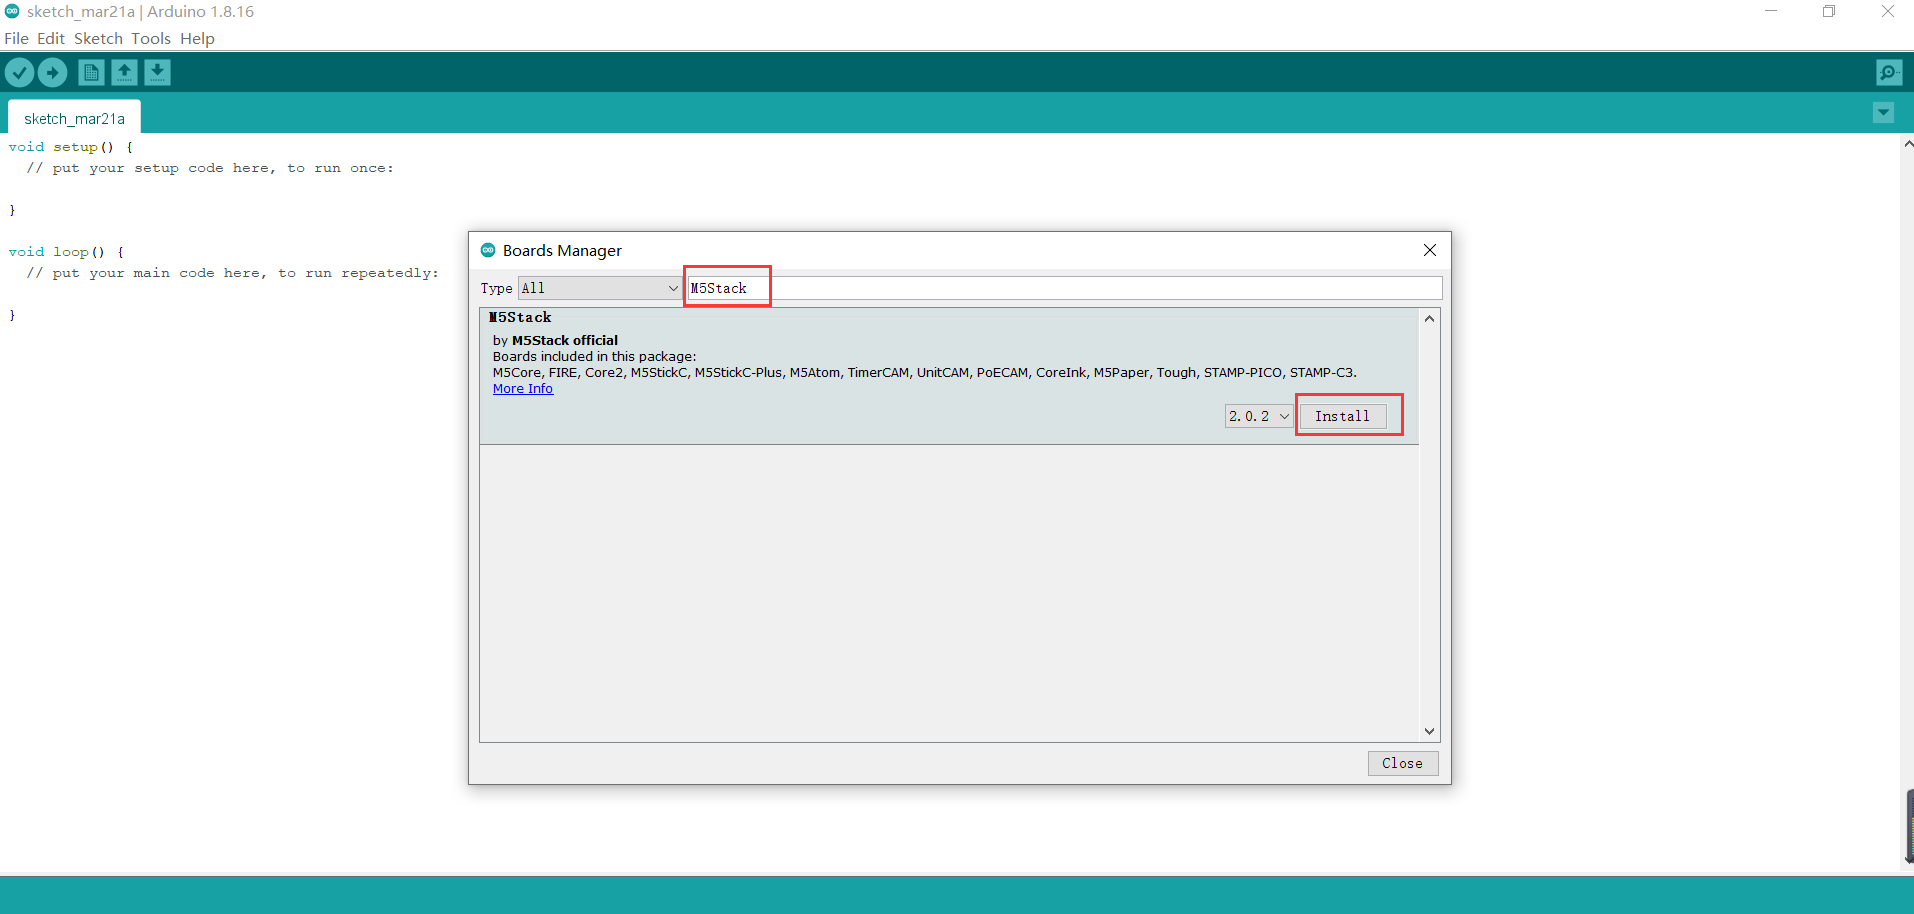1914x914 pixels.
Task: Click the Verify sketch checkmark icon
Action: click(x=19, y=72)
